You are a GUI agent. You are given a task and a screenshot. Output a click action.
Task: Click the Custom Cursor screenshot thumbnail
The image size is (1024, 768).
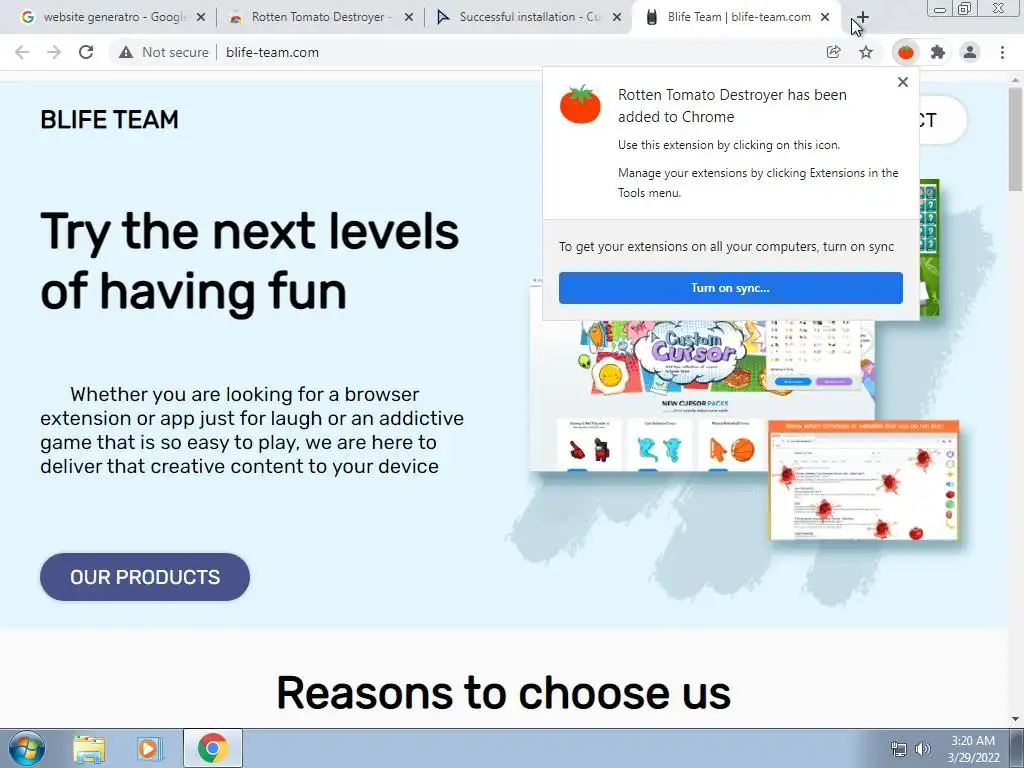(702, 395)
